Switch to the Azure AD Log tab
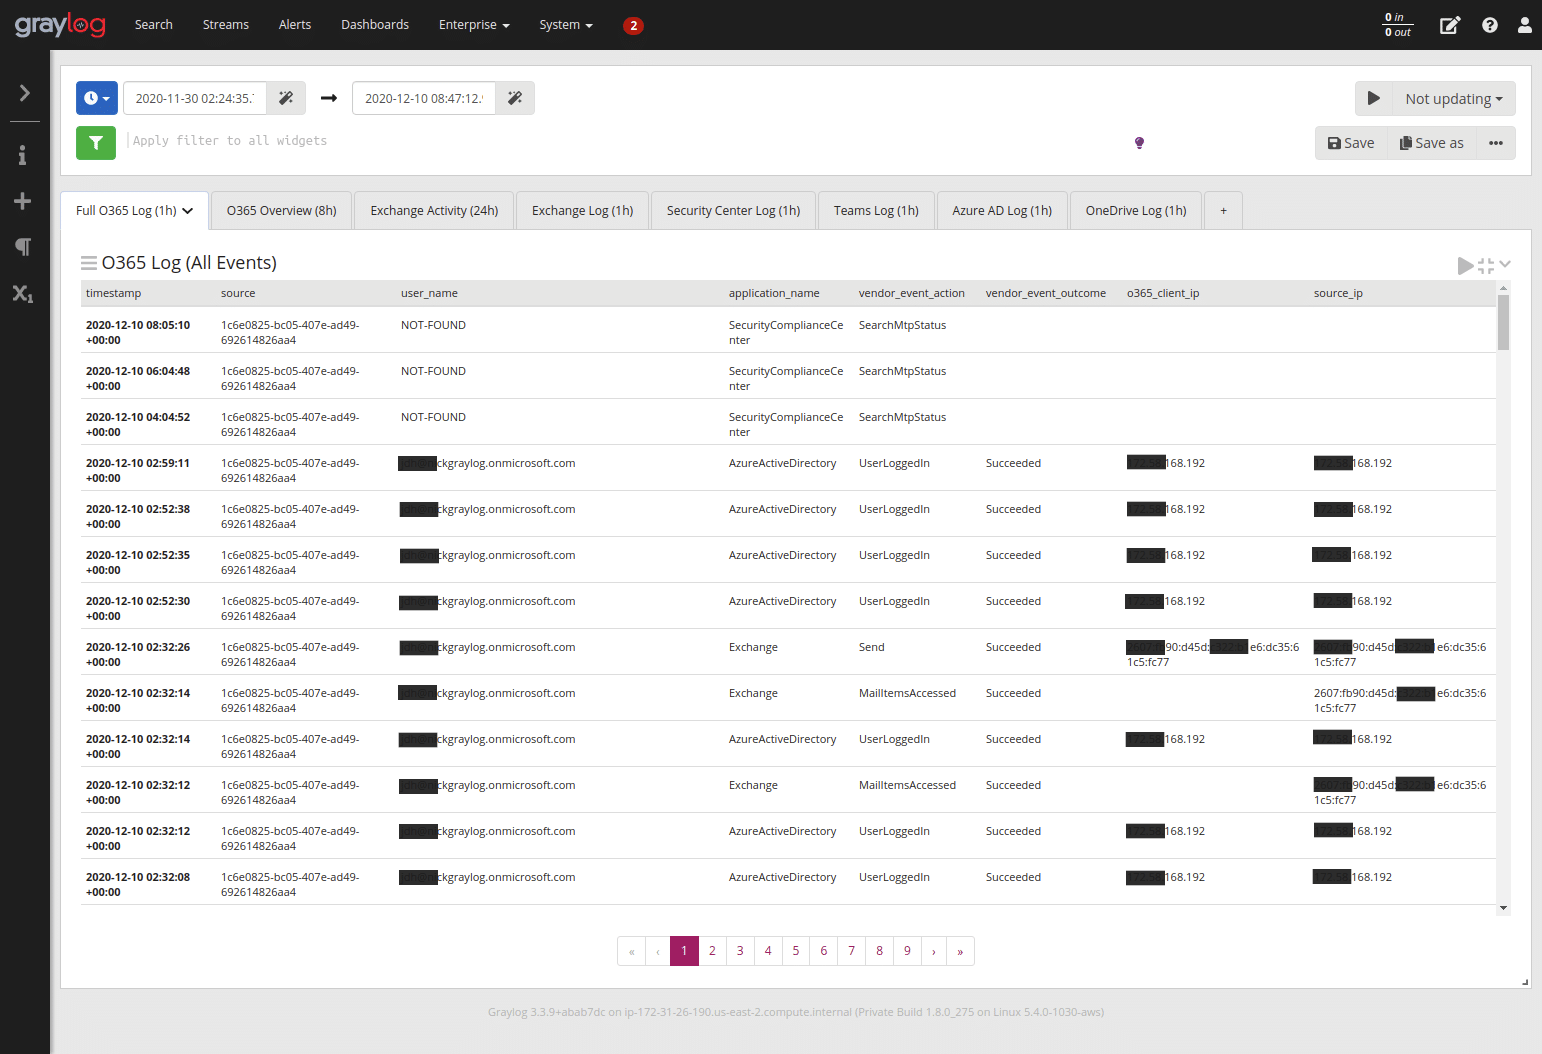The width and height of the screenshot is (1542, 1054). (x=1001, y=210)
